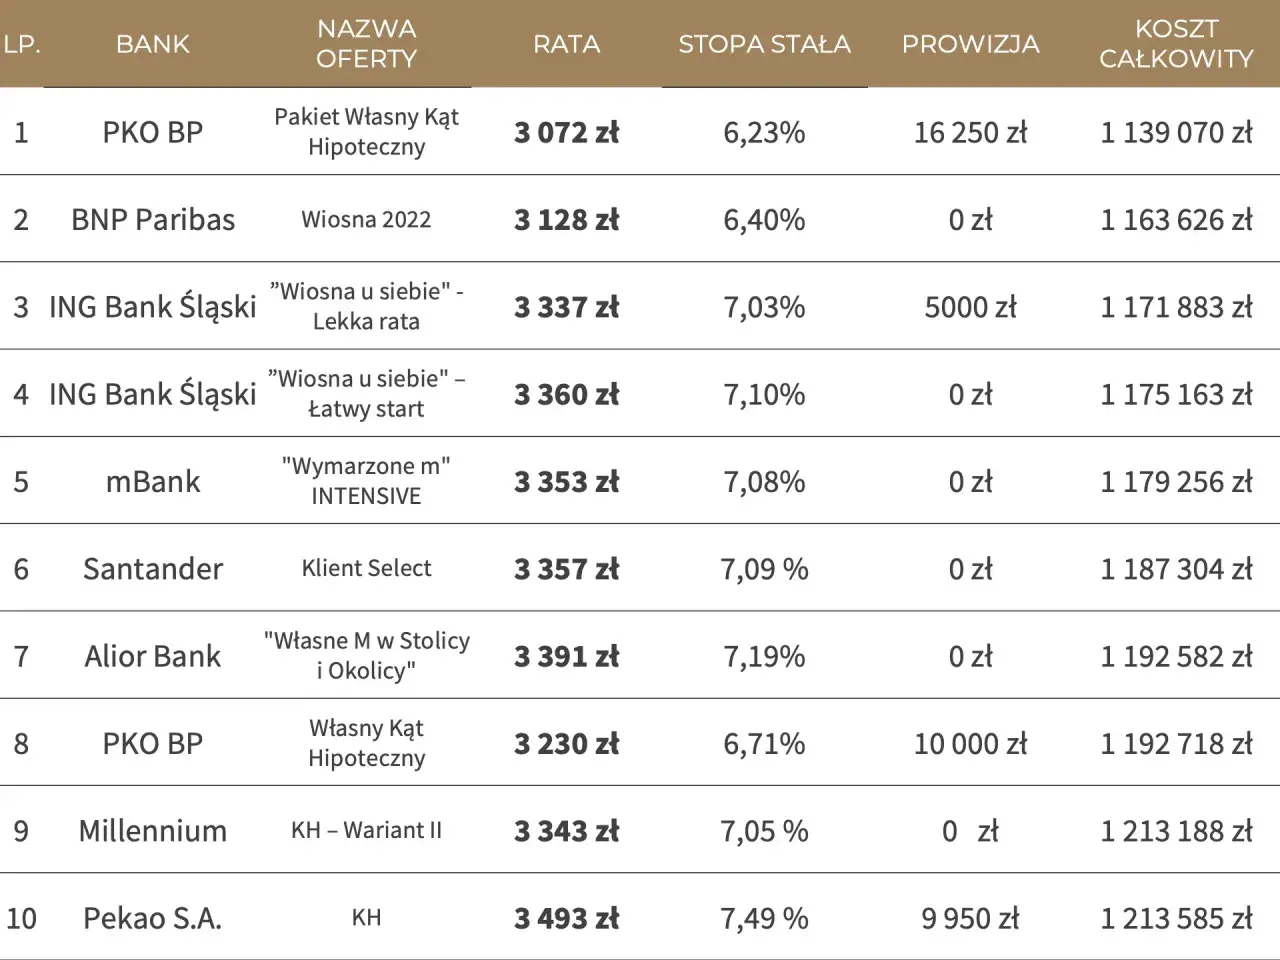Click the PROWIZJA column header
This screenshot has width=1280, height=960.
pyautogui.click(x=970, y=44)
